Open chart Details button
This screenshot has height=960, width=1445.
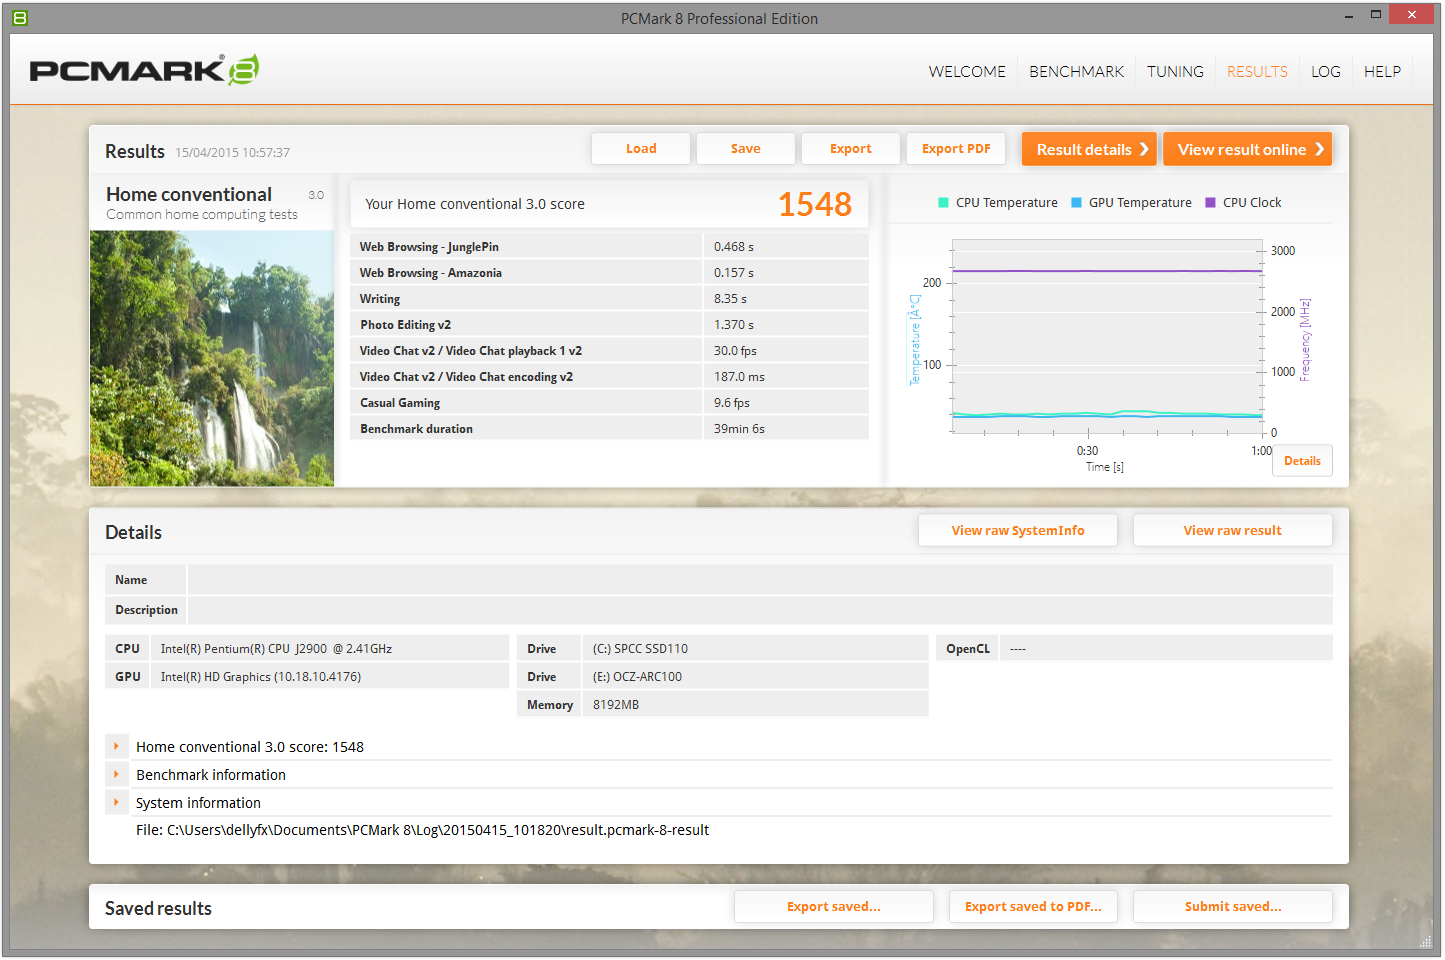(1302, 461)
